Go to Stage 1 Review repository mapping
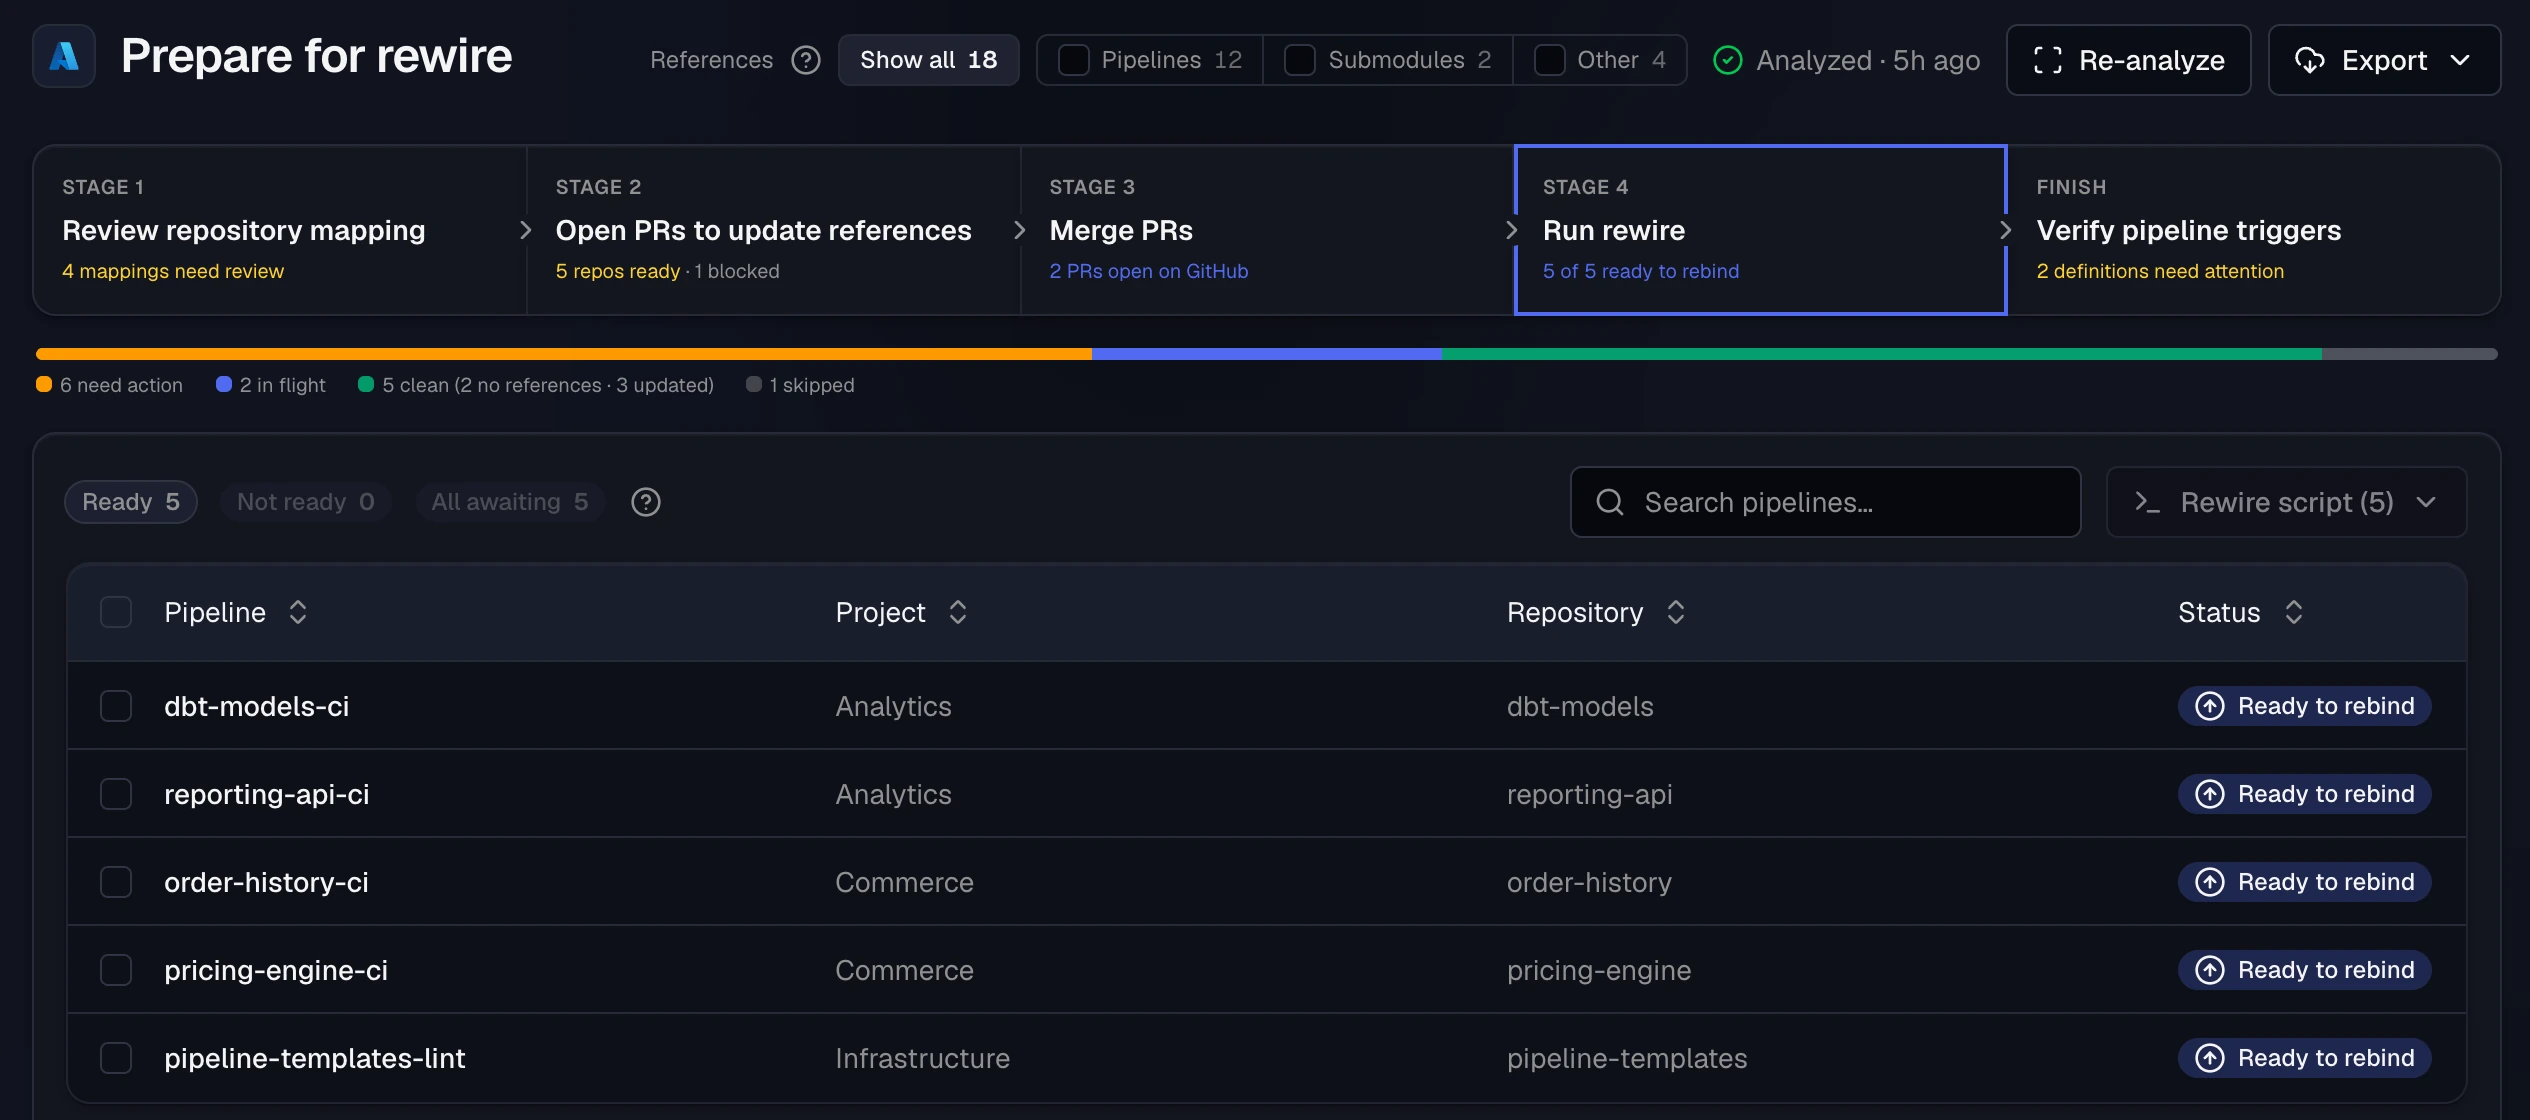 click(x=280, y=230)
